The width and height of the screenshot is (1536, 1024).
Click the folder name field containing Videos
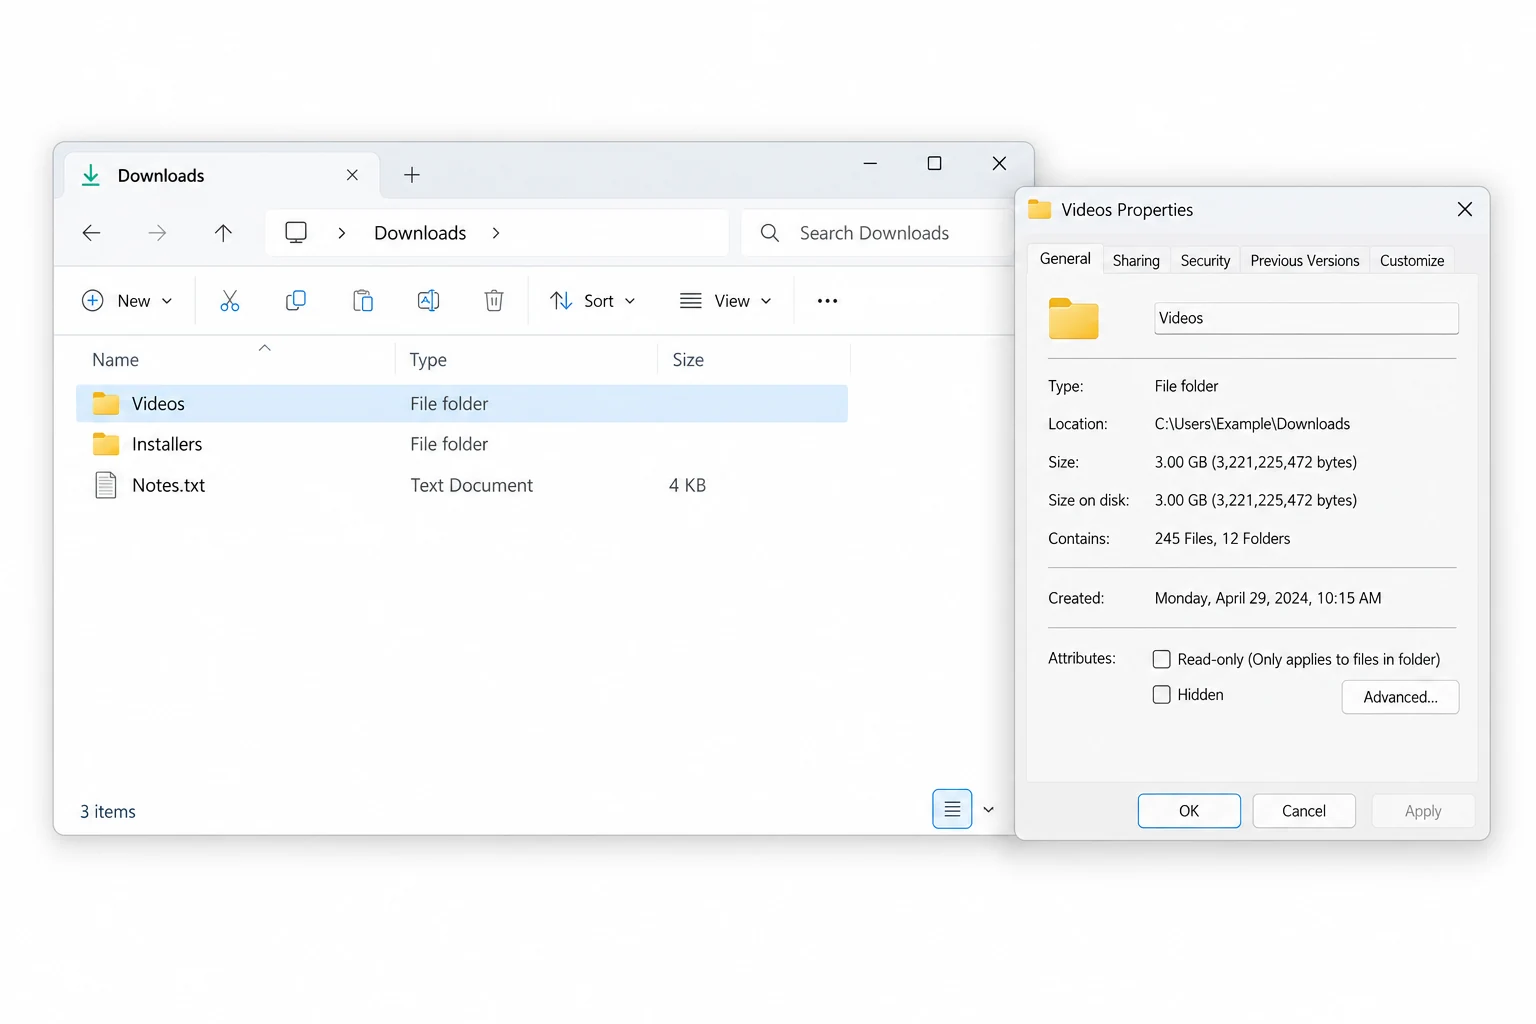[x=1306, y=318]
